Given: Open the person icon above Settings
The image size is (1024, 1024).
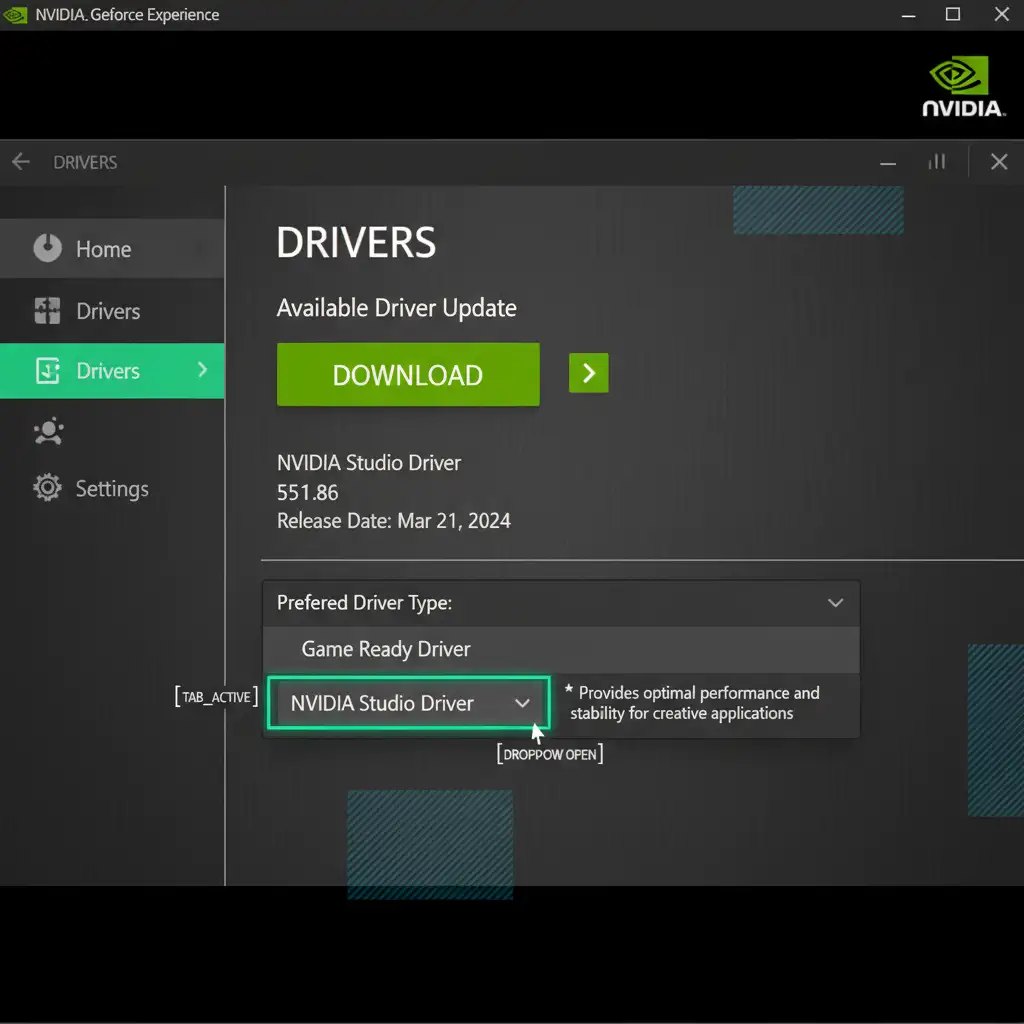Looking at the screenshot, I should coord(47,432).
